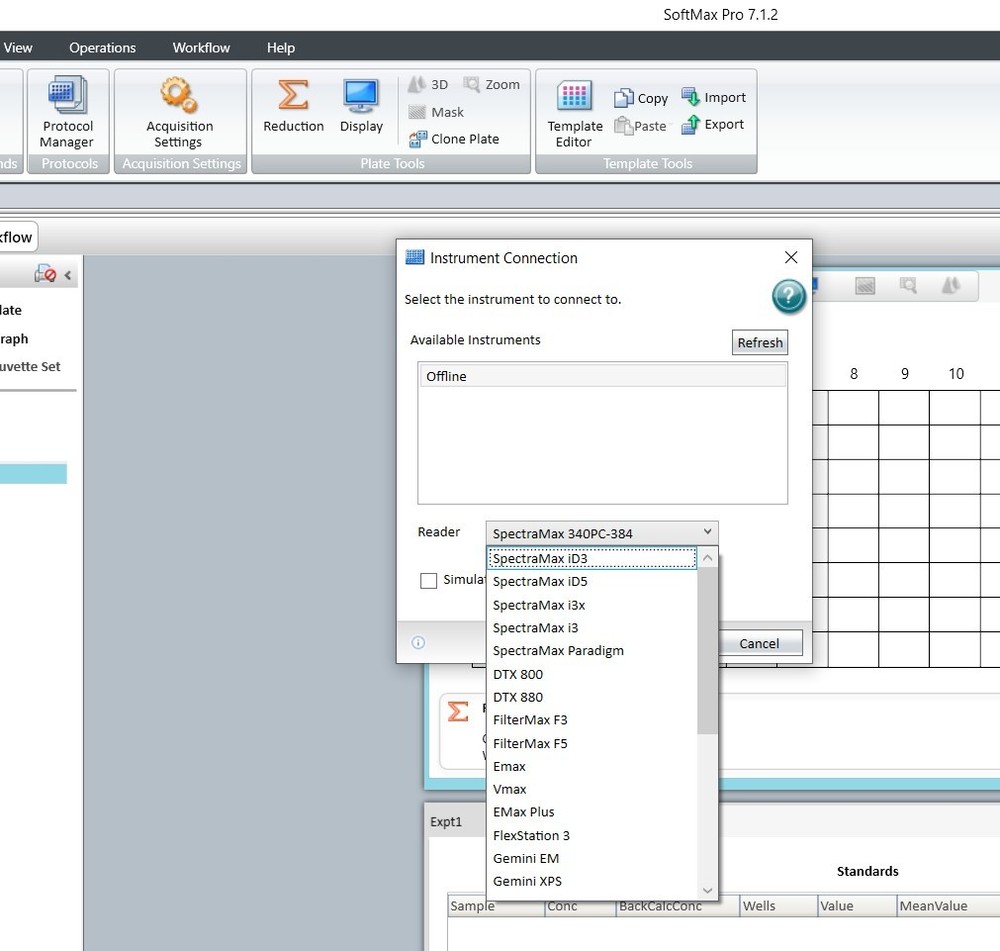Collapse the navigation panel arrow
Viewport: 1000px width, 951px height.
click(68, 276)
